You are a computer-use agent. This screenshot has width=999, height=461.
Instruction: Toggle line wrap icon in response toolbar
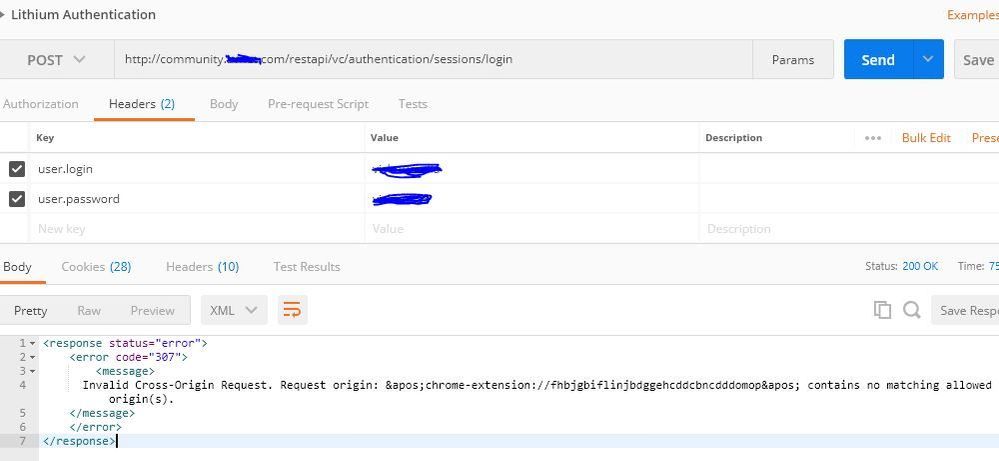[292, 310]
